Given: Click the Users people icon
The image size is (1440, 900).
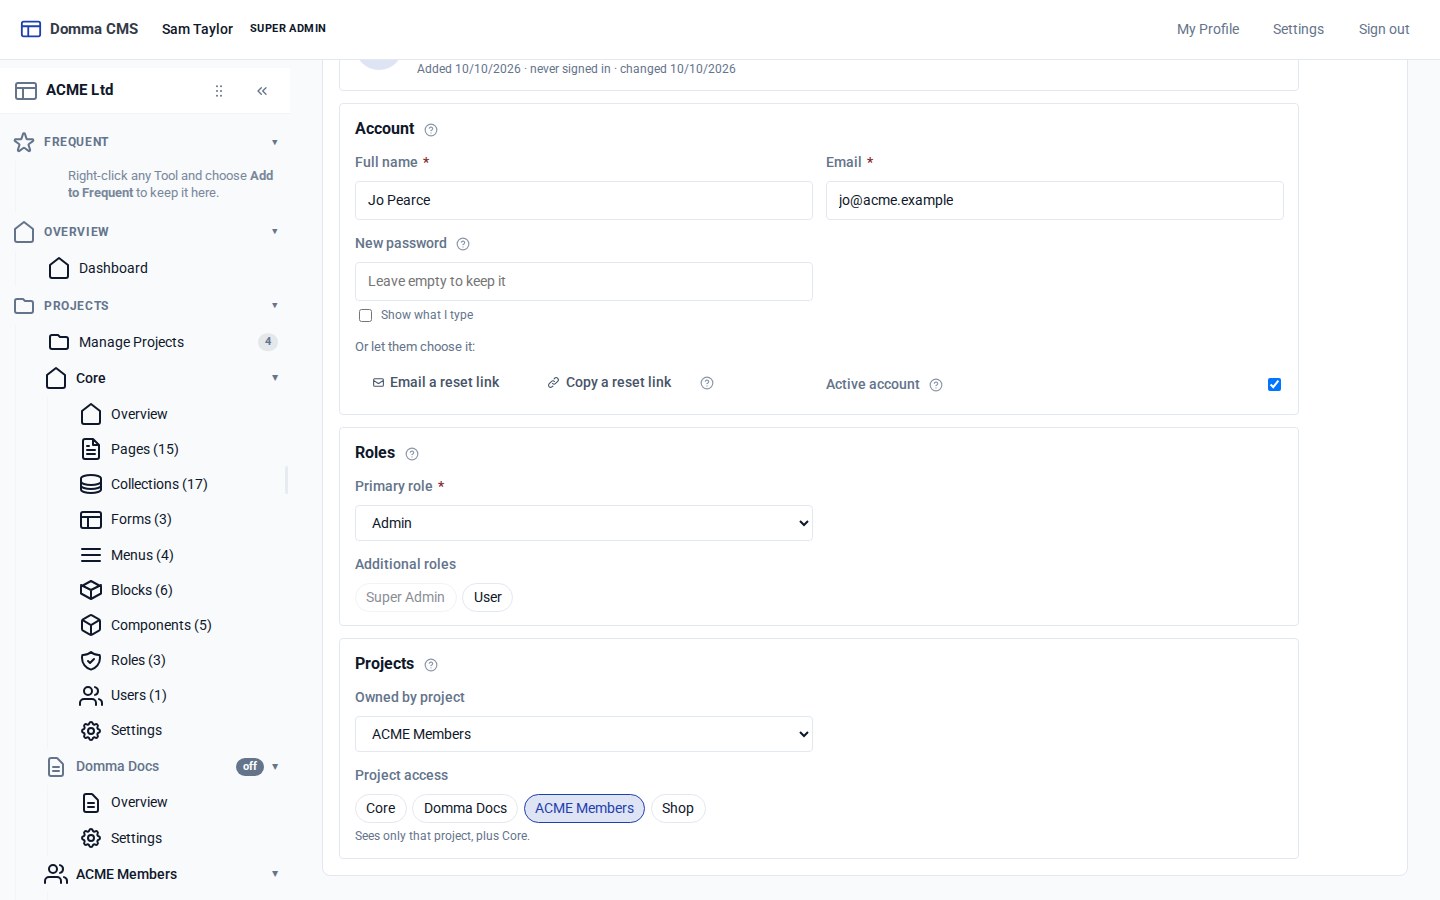Looking at the screenshot, I should coord(91,695).
